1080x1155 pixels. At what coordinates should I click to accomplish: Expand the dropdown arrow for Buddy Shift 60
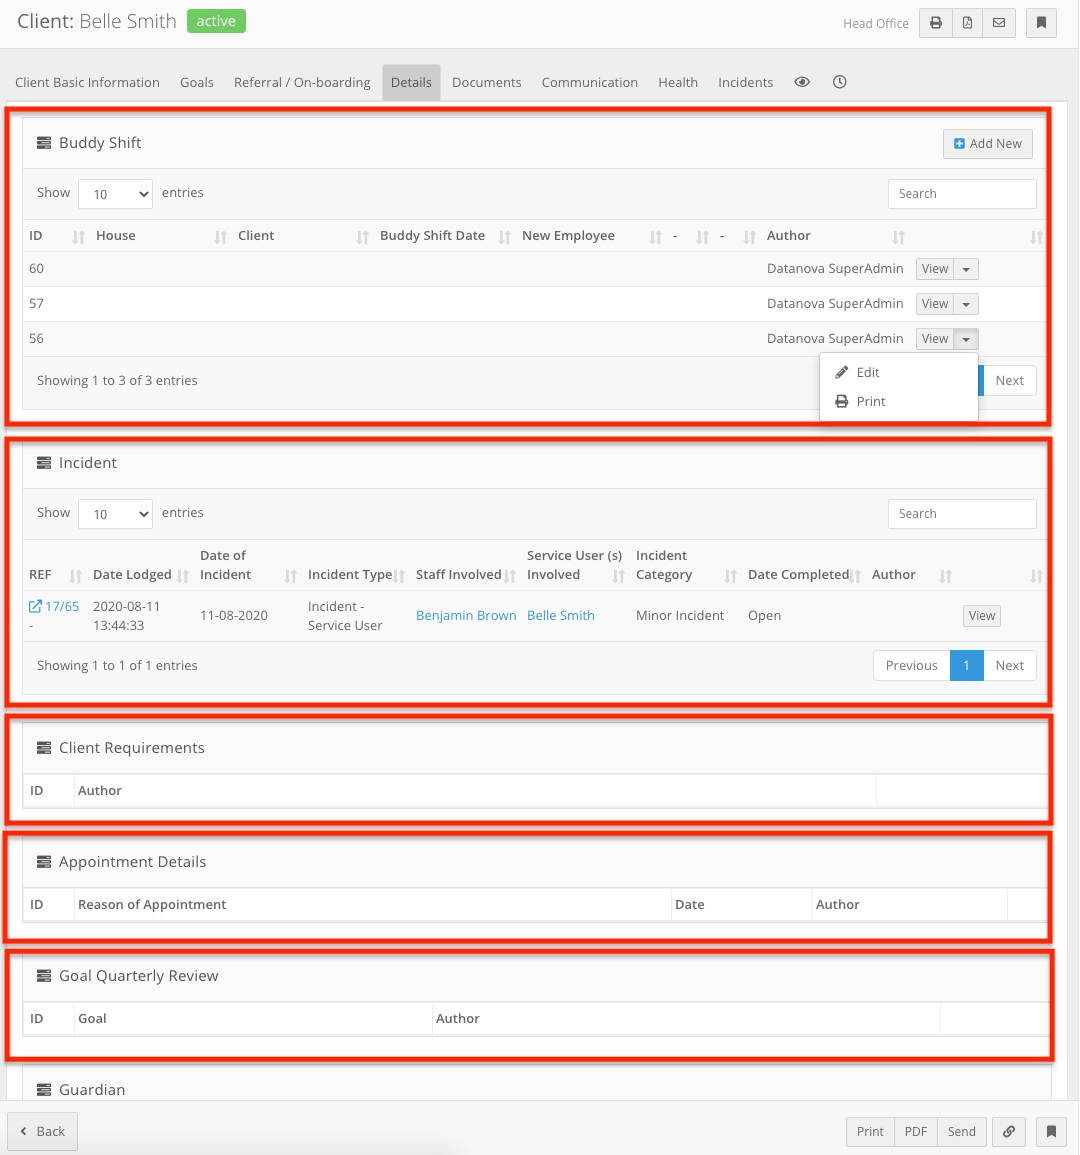click(x=966, y=269)
